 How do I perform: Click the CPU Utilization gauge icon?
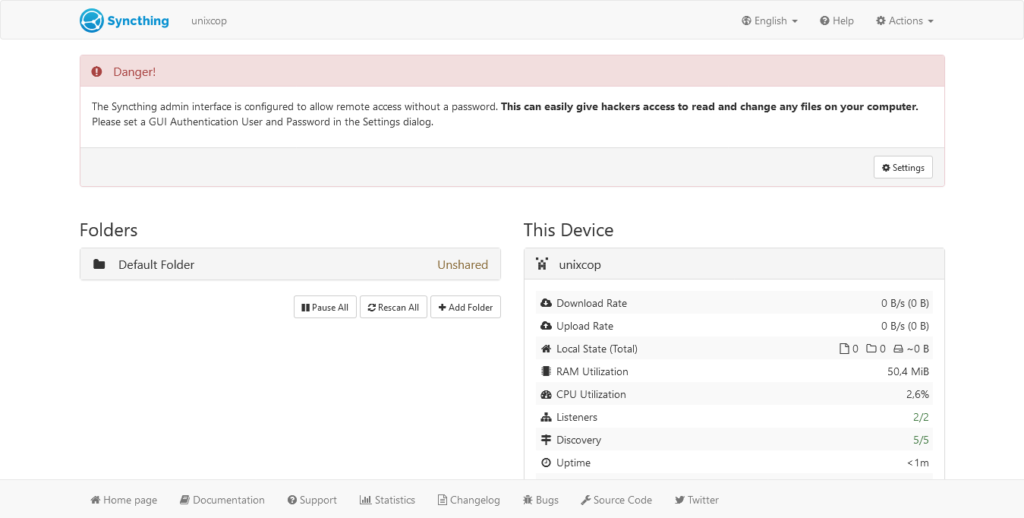546,395
